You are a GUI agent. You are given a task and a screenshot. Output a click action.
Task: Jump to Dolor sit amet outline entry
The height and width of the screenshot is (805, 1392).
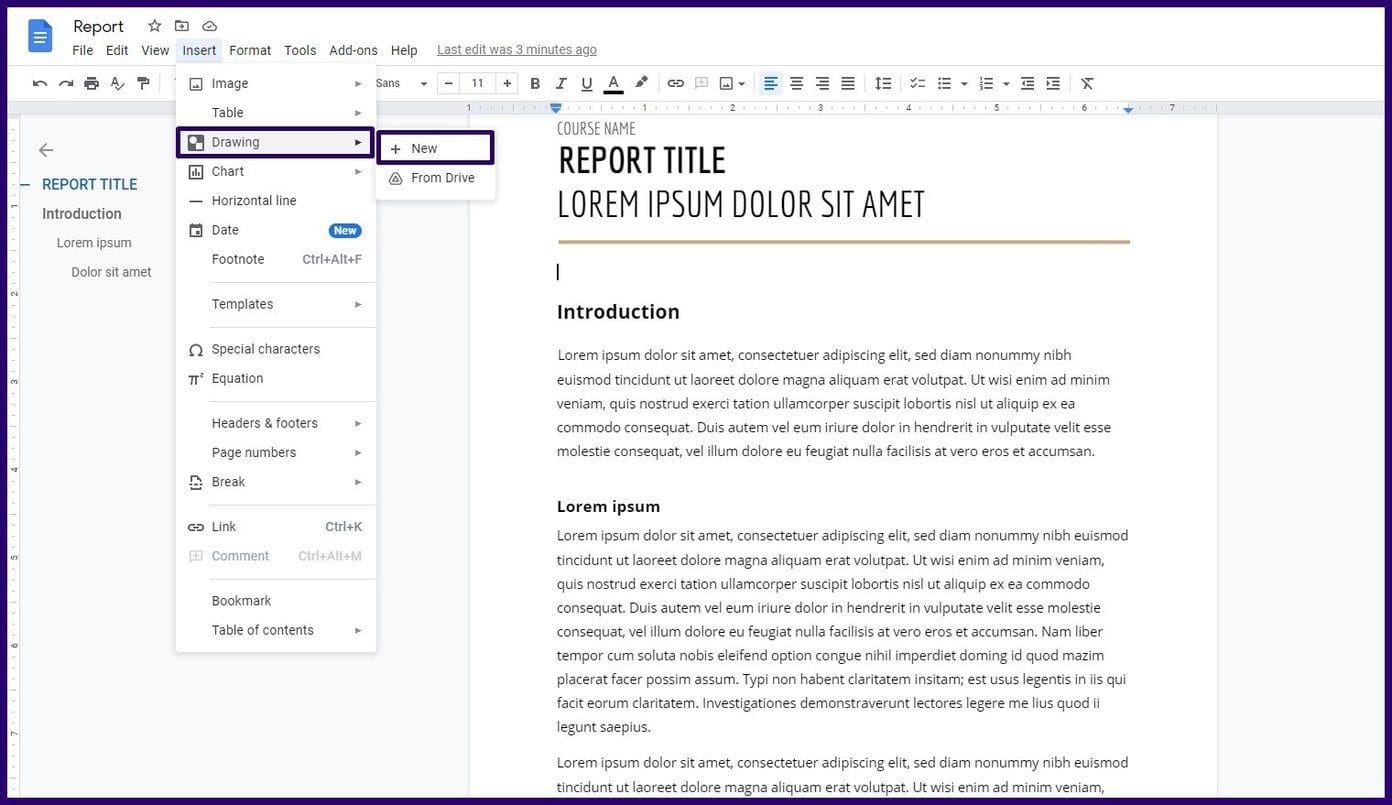point(111,272)
